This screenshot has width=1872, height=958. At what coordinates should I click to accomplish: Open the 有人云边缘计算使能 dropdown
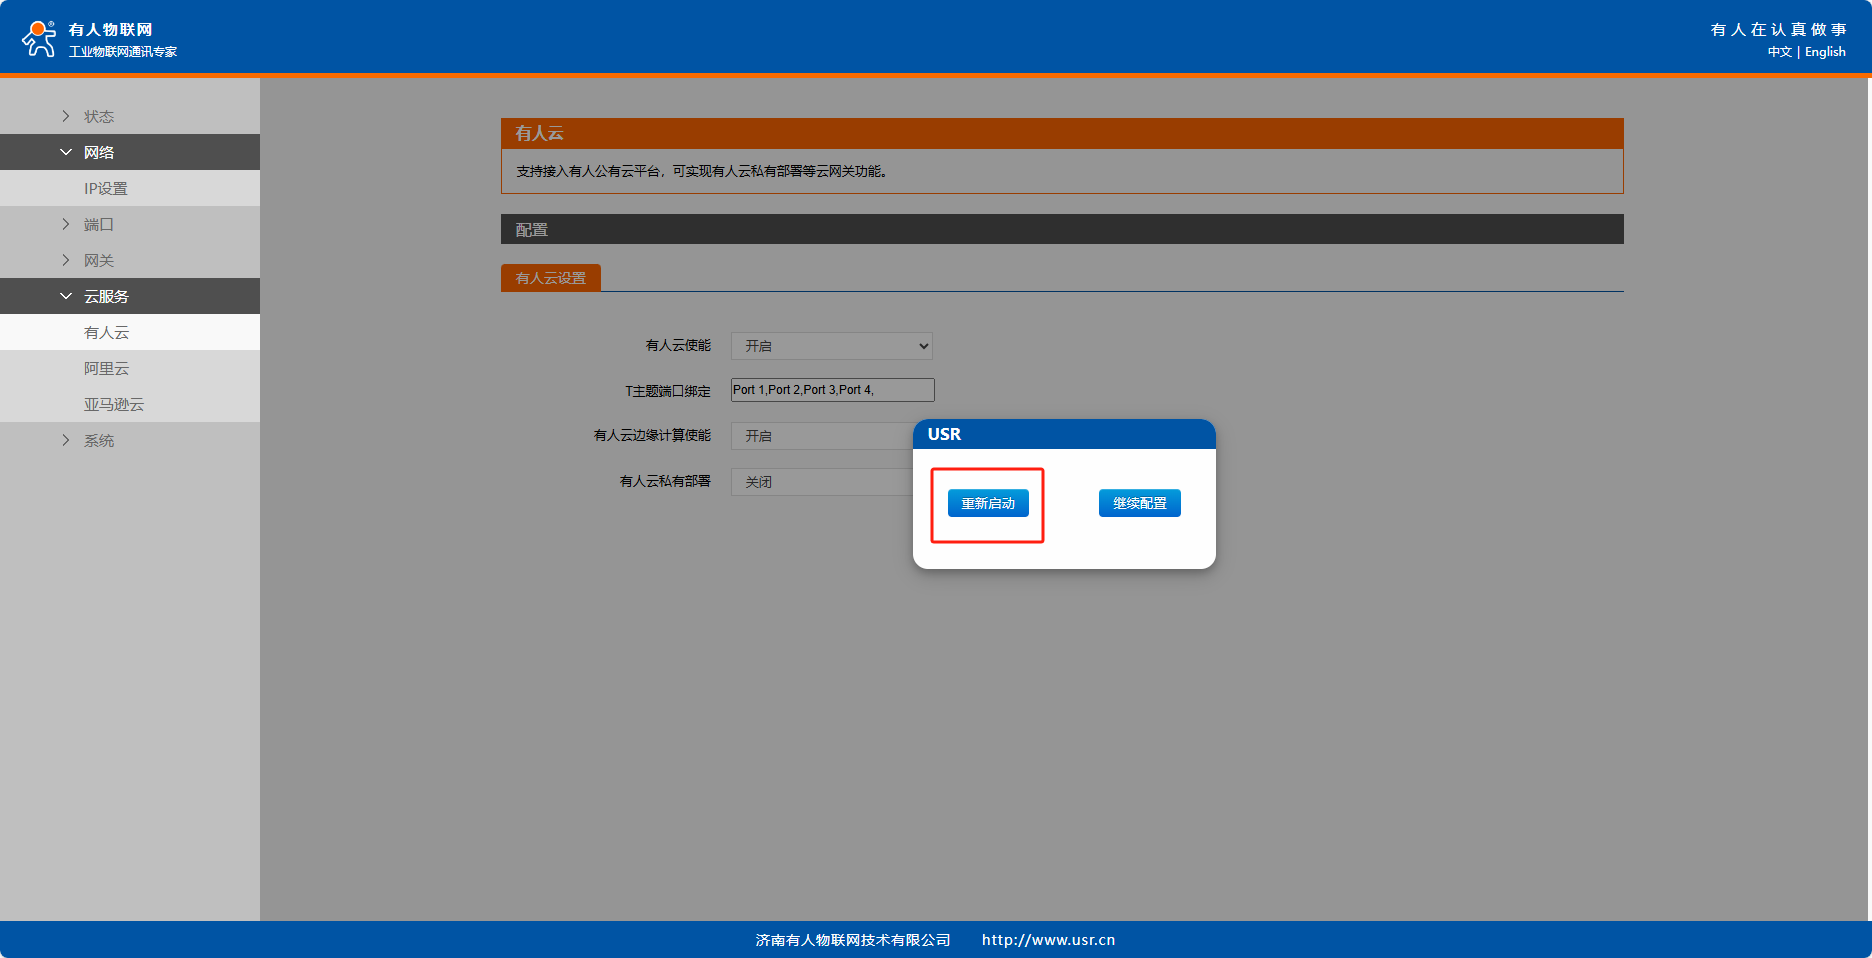coord(820,436)
